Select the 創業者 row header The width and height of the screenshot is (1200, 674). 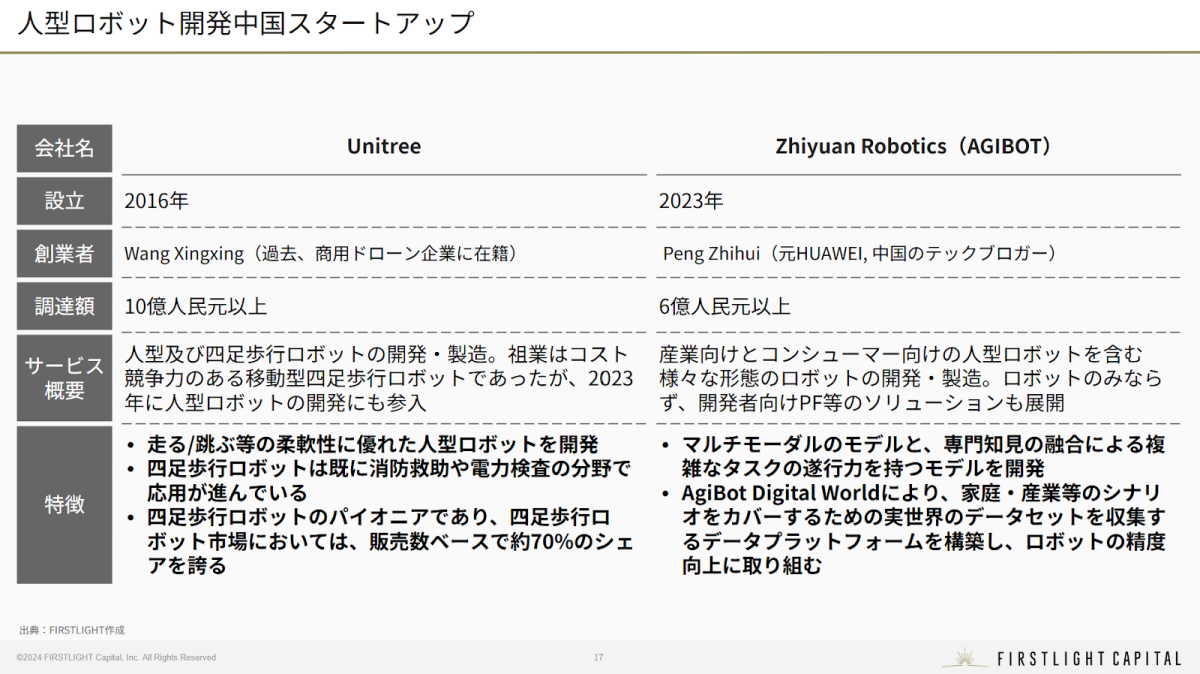coord(65,254)
